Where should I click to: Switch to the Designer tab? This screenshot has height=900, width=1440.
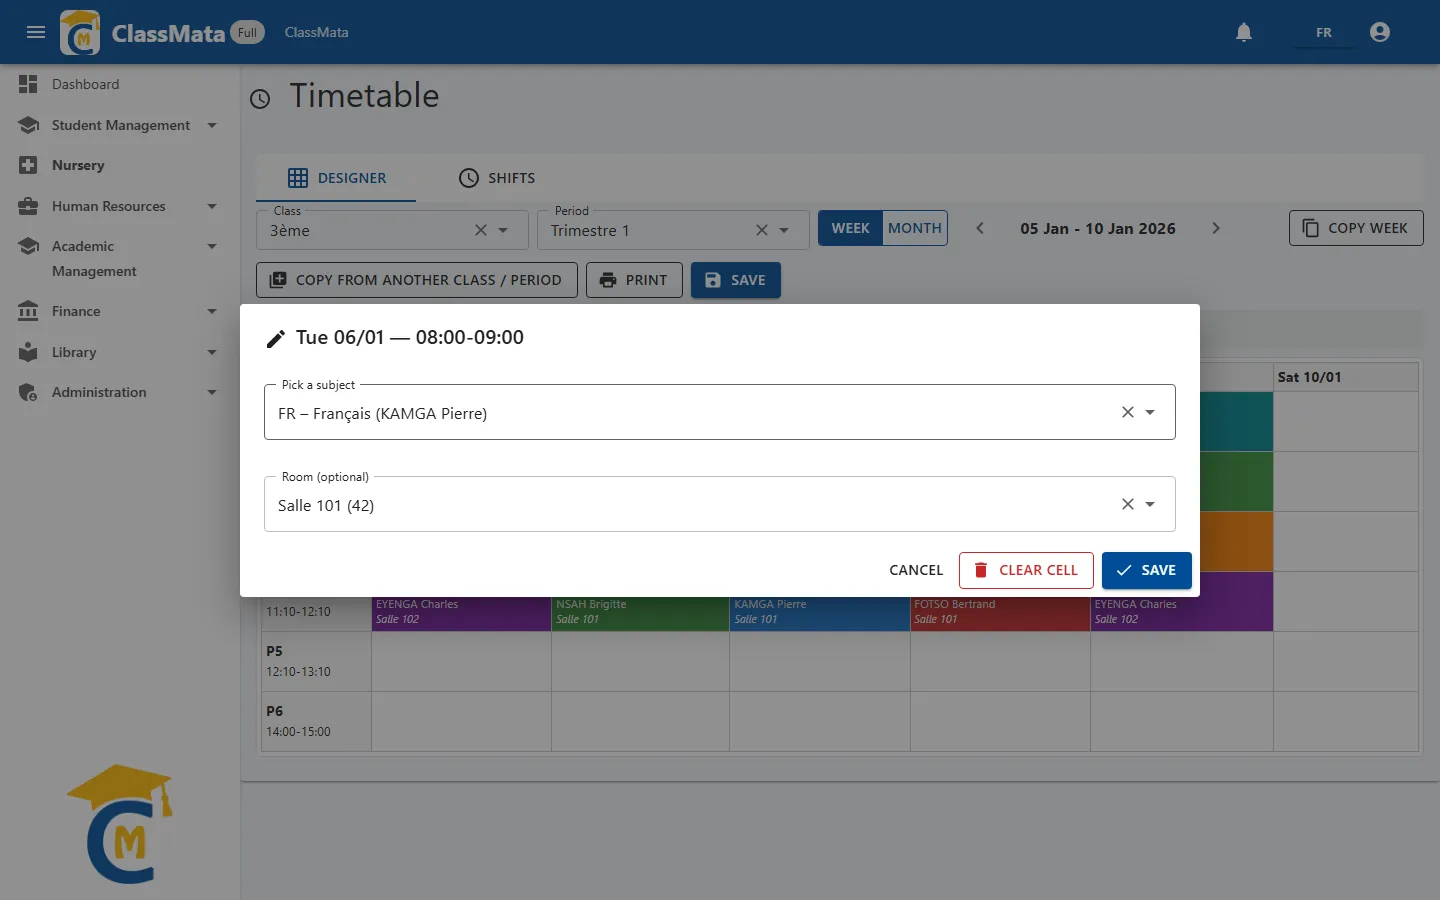point(336,178)
